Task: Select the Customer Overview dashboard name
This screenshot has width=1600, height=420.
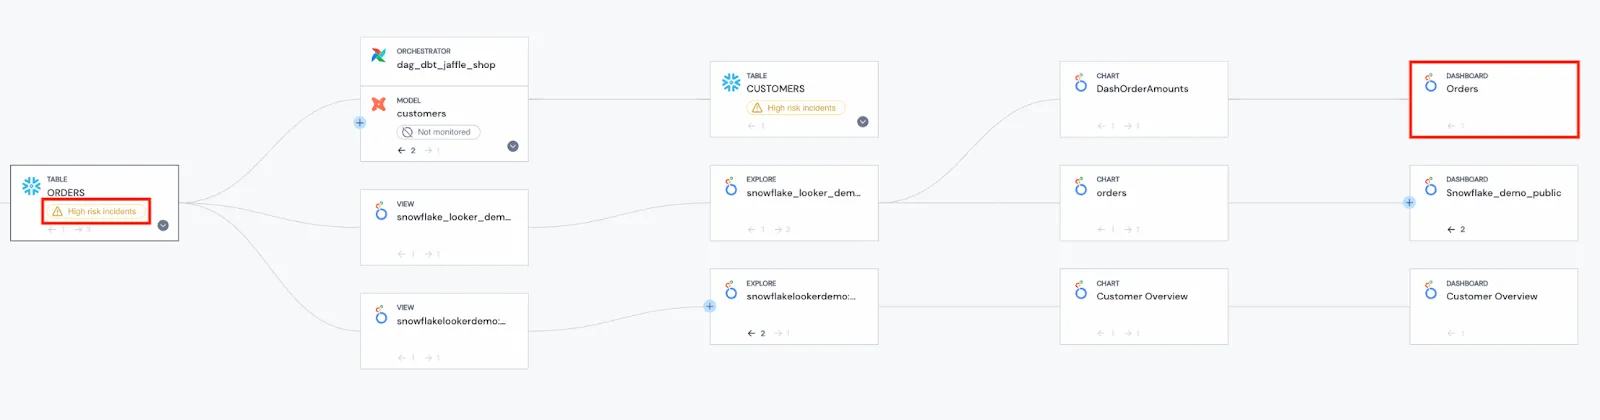Action: coord(1492,297)
